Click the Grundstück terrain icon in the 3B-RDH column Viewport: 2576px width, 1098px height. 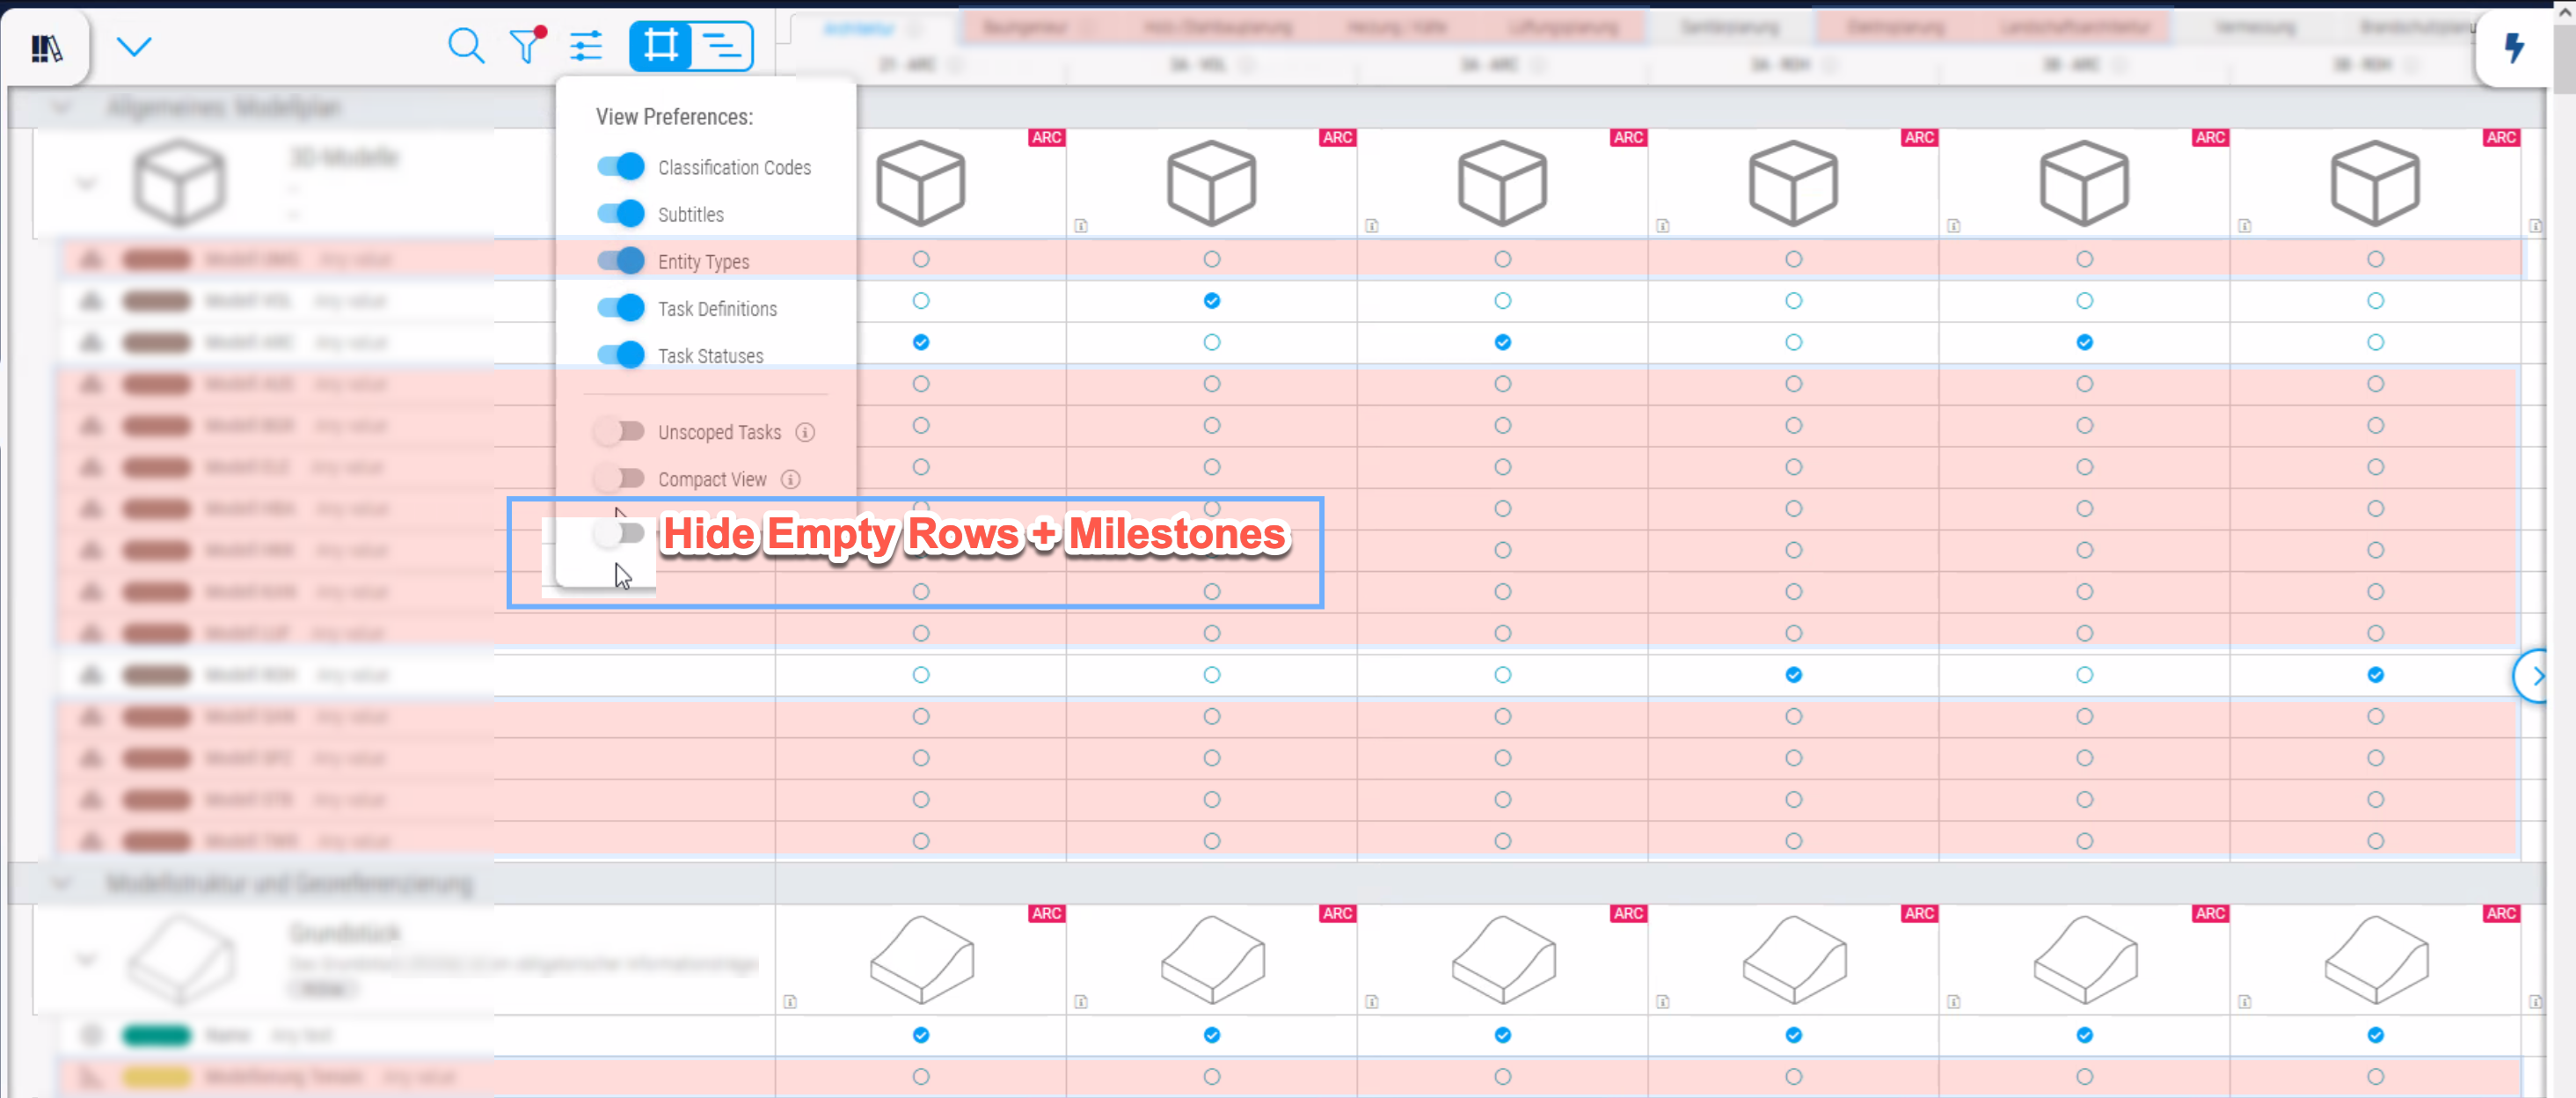(2376, 959)
